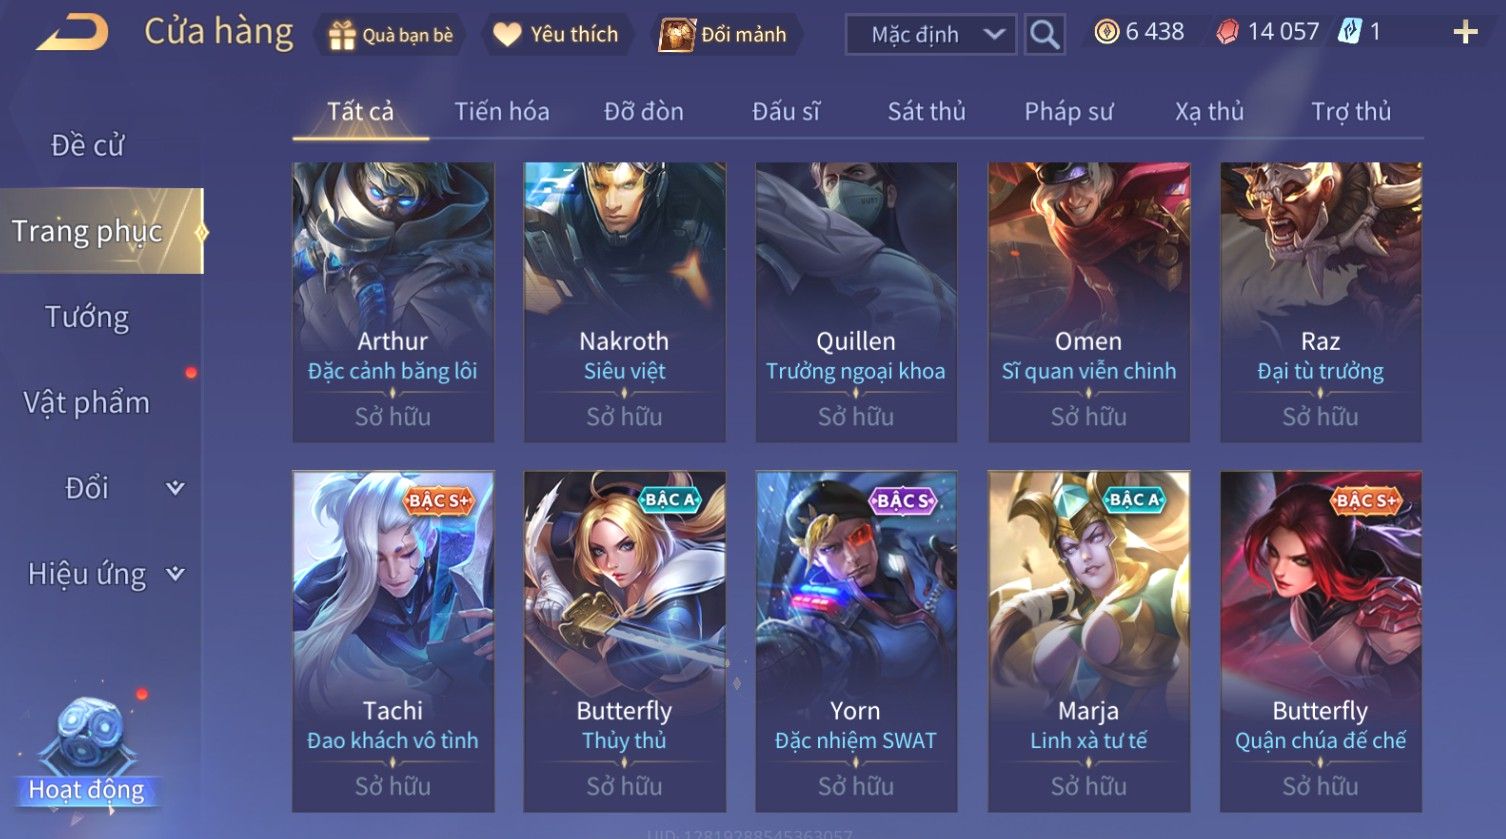Select Vật phẩm in the sidebar
This screenshot has width=1506, height=839.
[x=88, y=402]
